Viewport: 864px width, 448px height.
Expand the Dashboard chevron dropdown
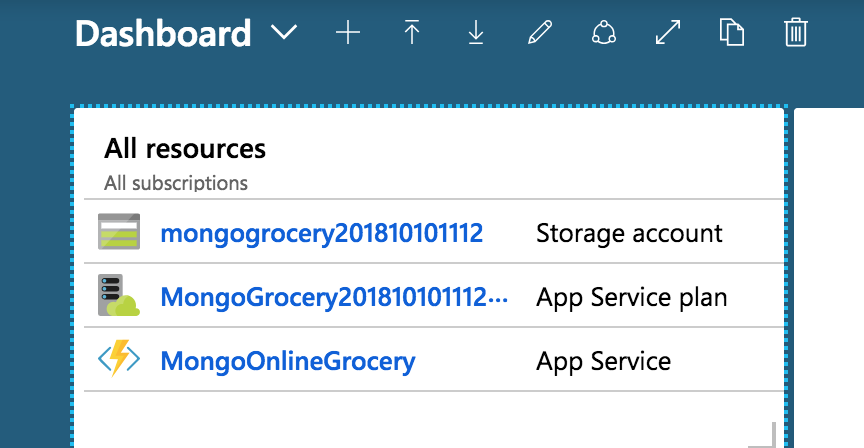(x=284, y=33)
